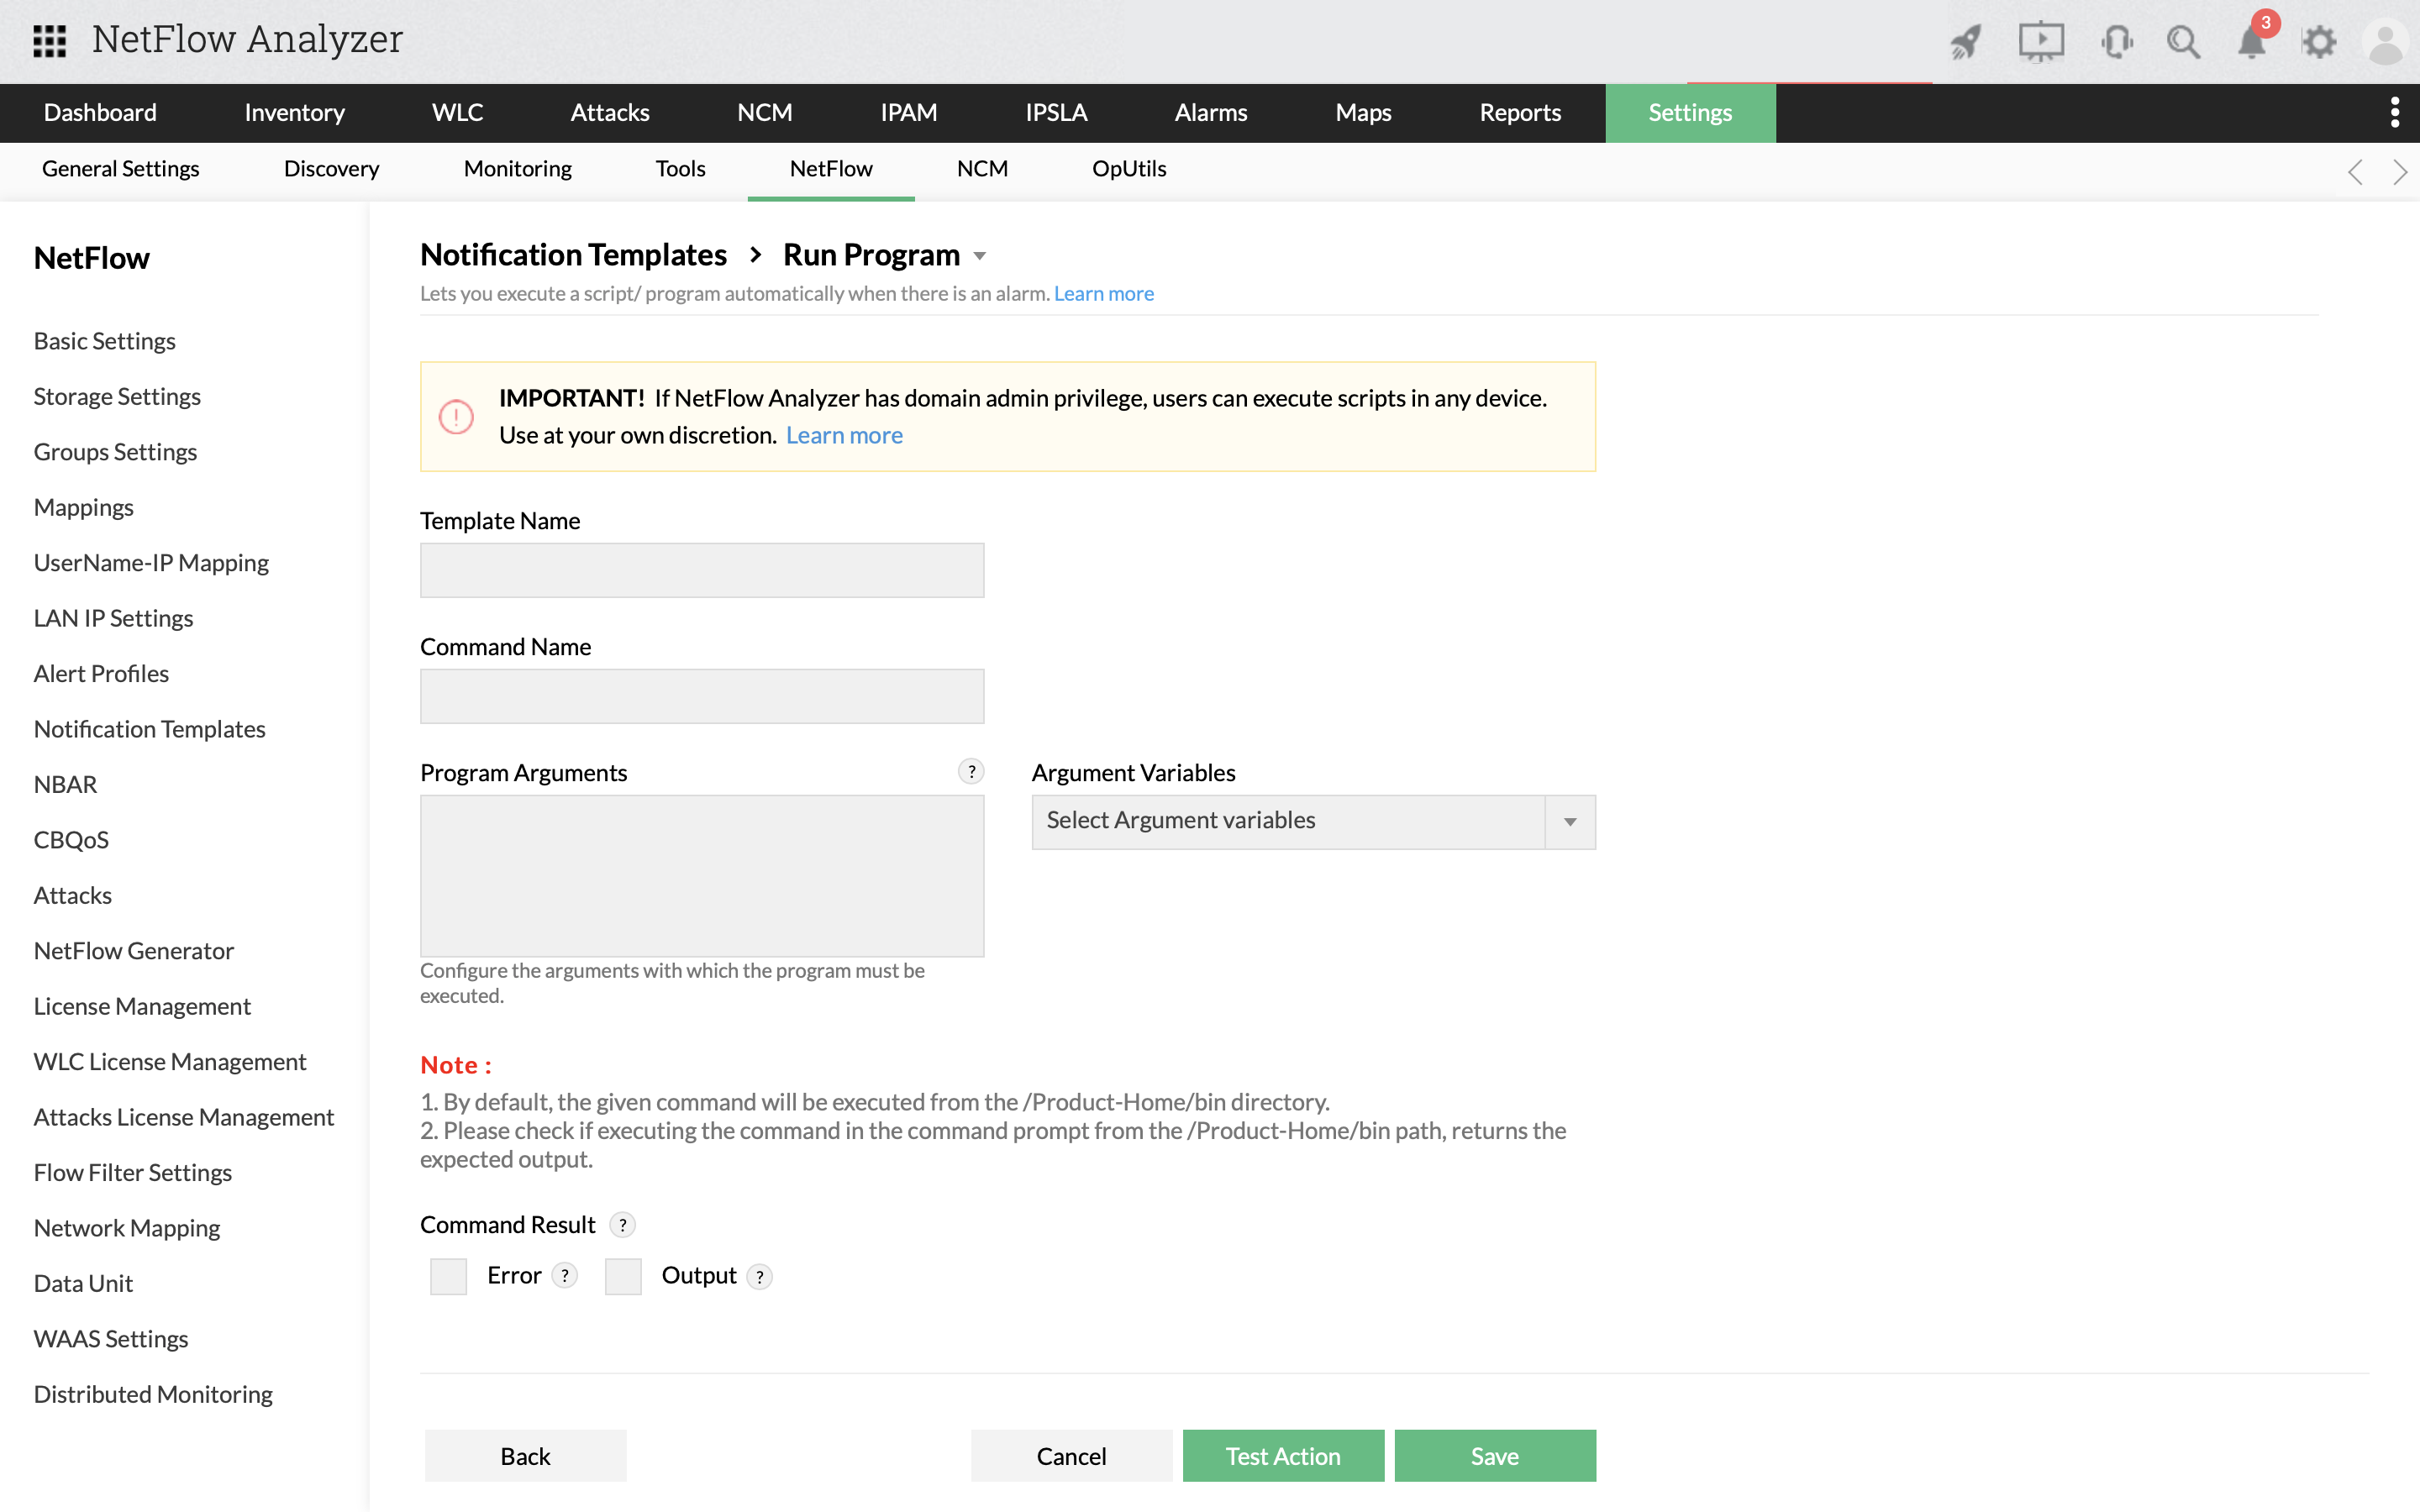Switch to the Alarms tab
2420x1512 pixels.
1210,112
